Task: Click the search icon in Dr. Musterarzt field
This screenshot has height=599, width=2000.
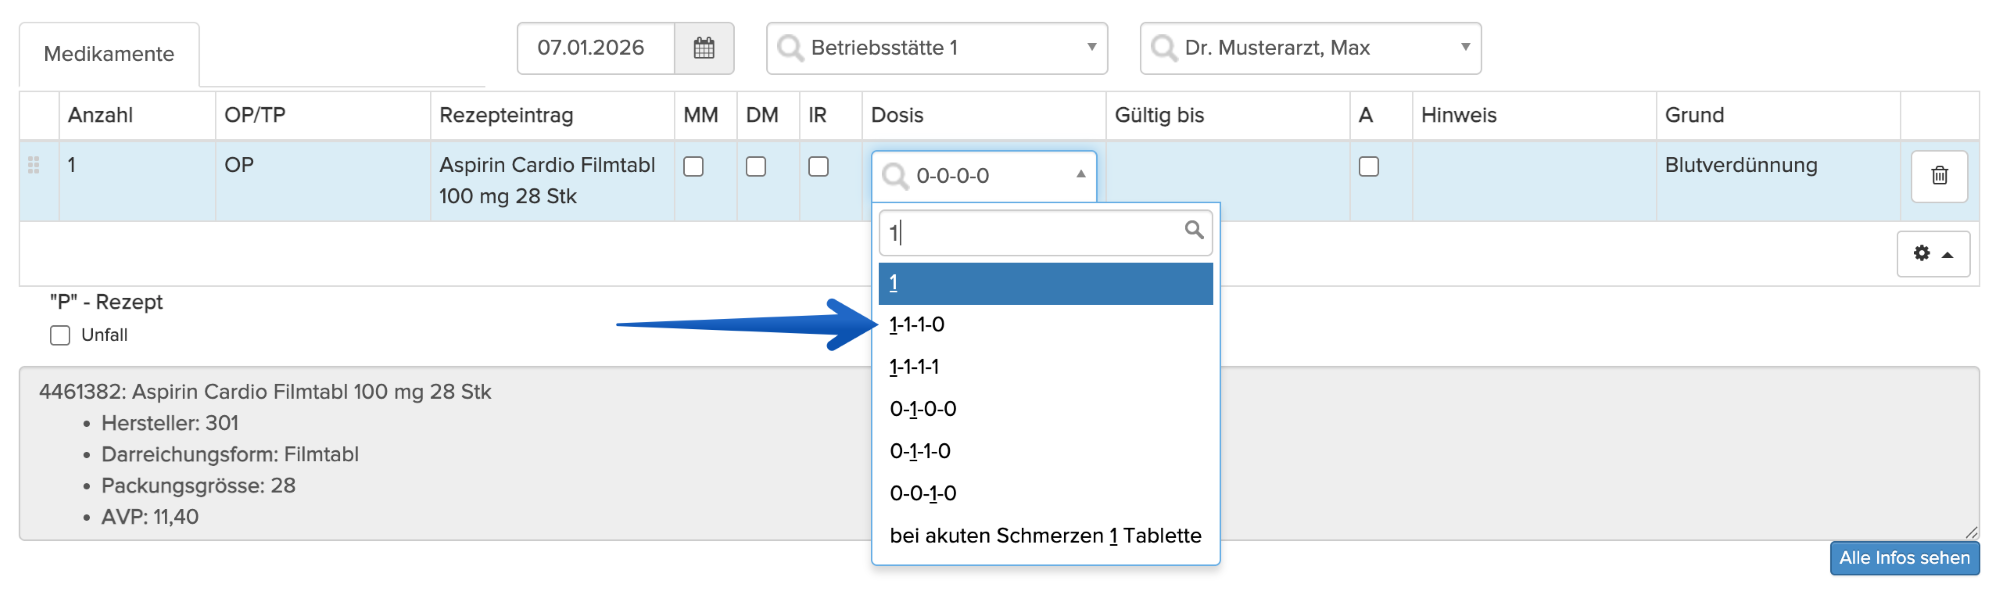Action: coord(1164,48)
